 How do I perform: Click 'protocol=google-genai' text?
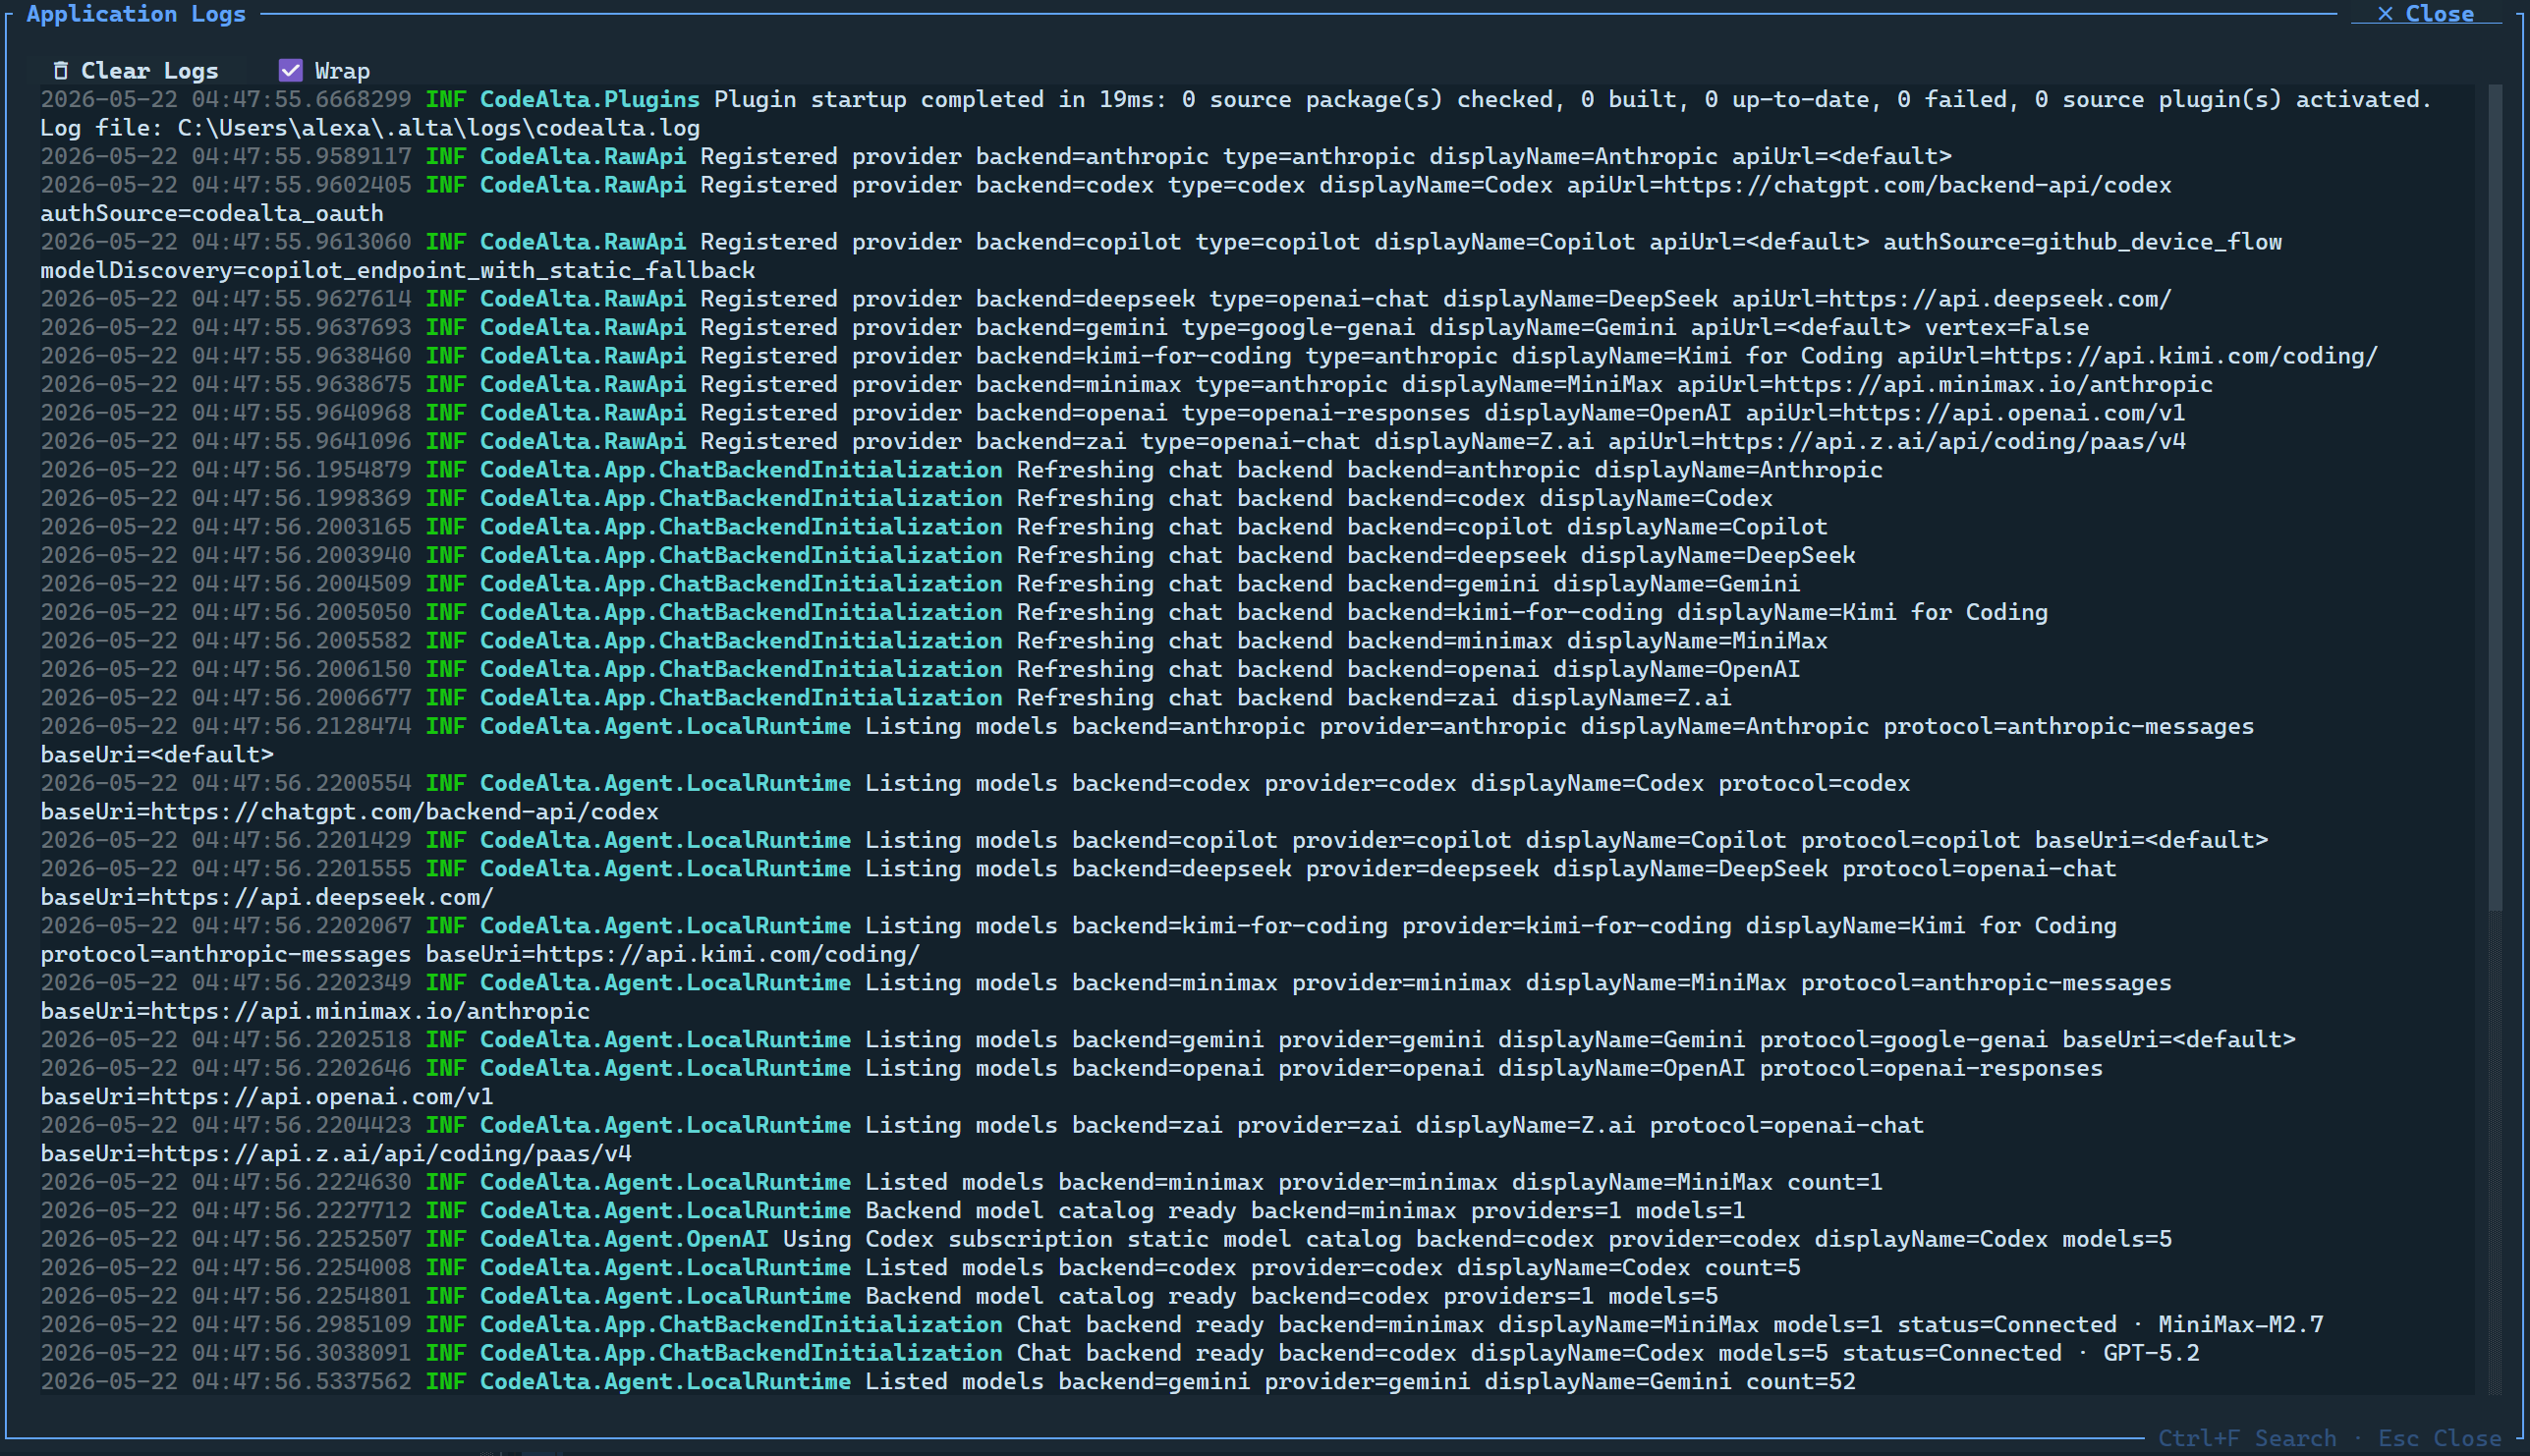(x=1903, y=1040)
